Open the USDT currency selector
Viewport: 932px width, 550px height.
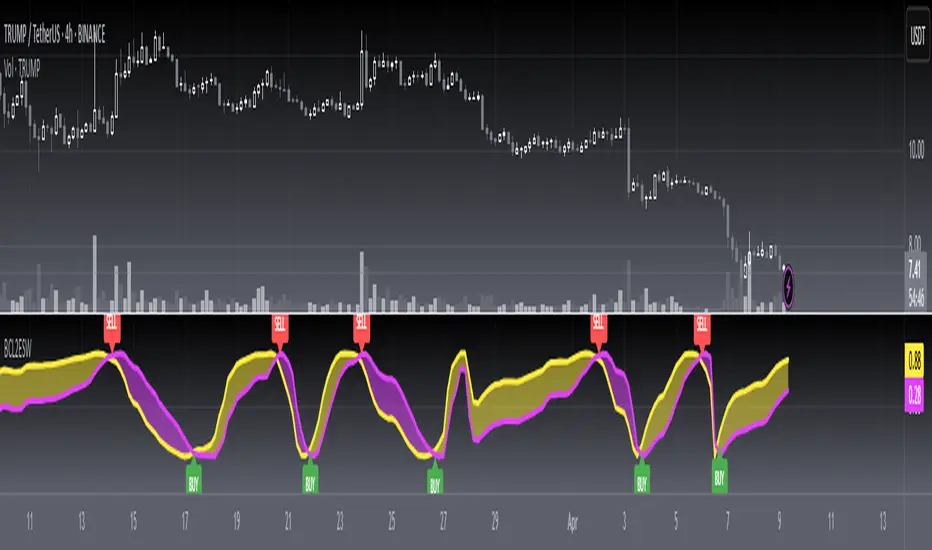[x=918, y=35]
